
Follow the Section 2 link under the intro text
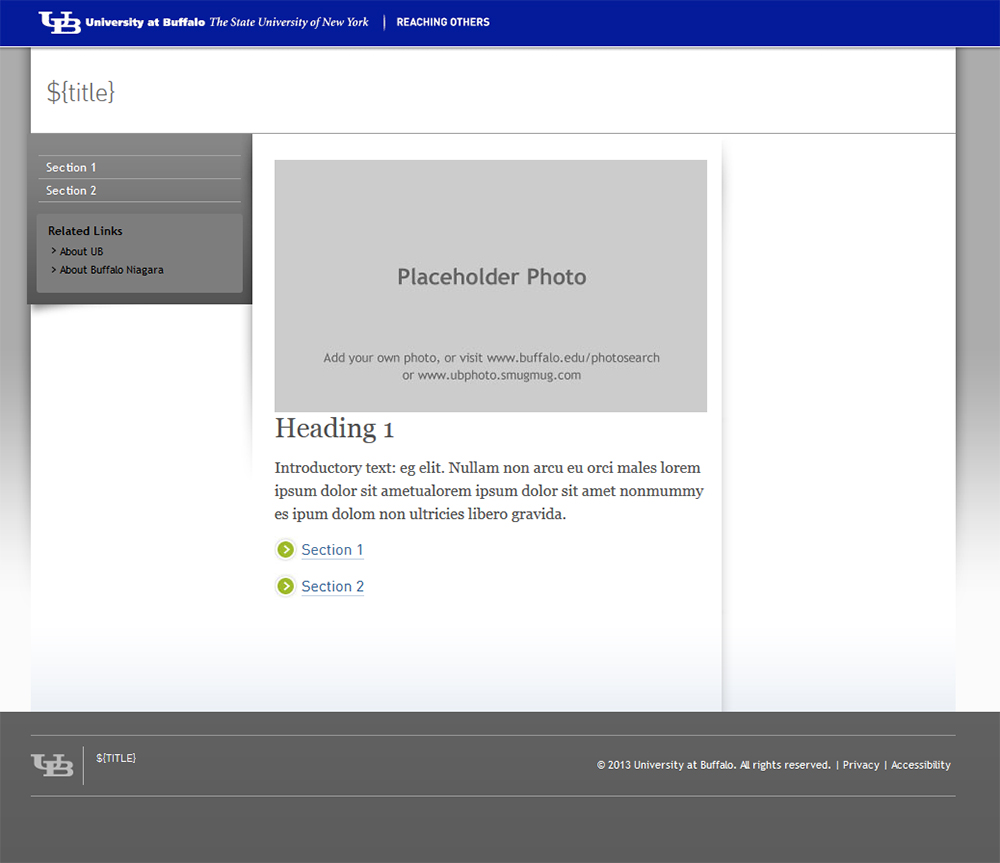coord(332,587)
